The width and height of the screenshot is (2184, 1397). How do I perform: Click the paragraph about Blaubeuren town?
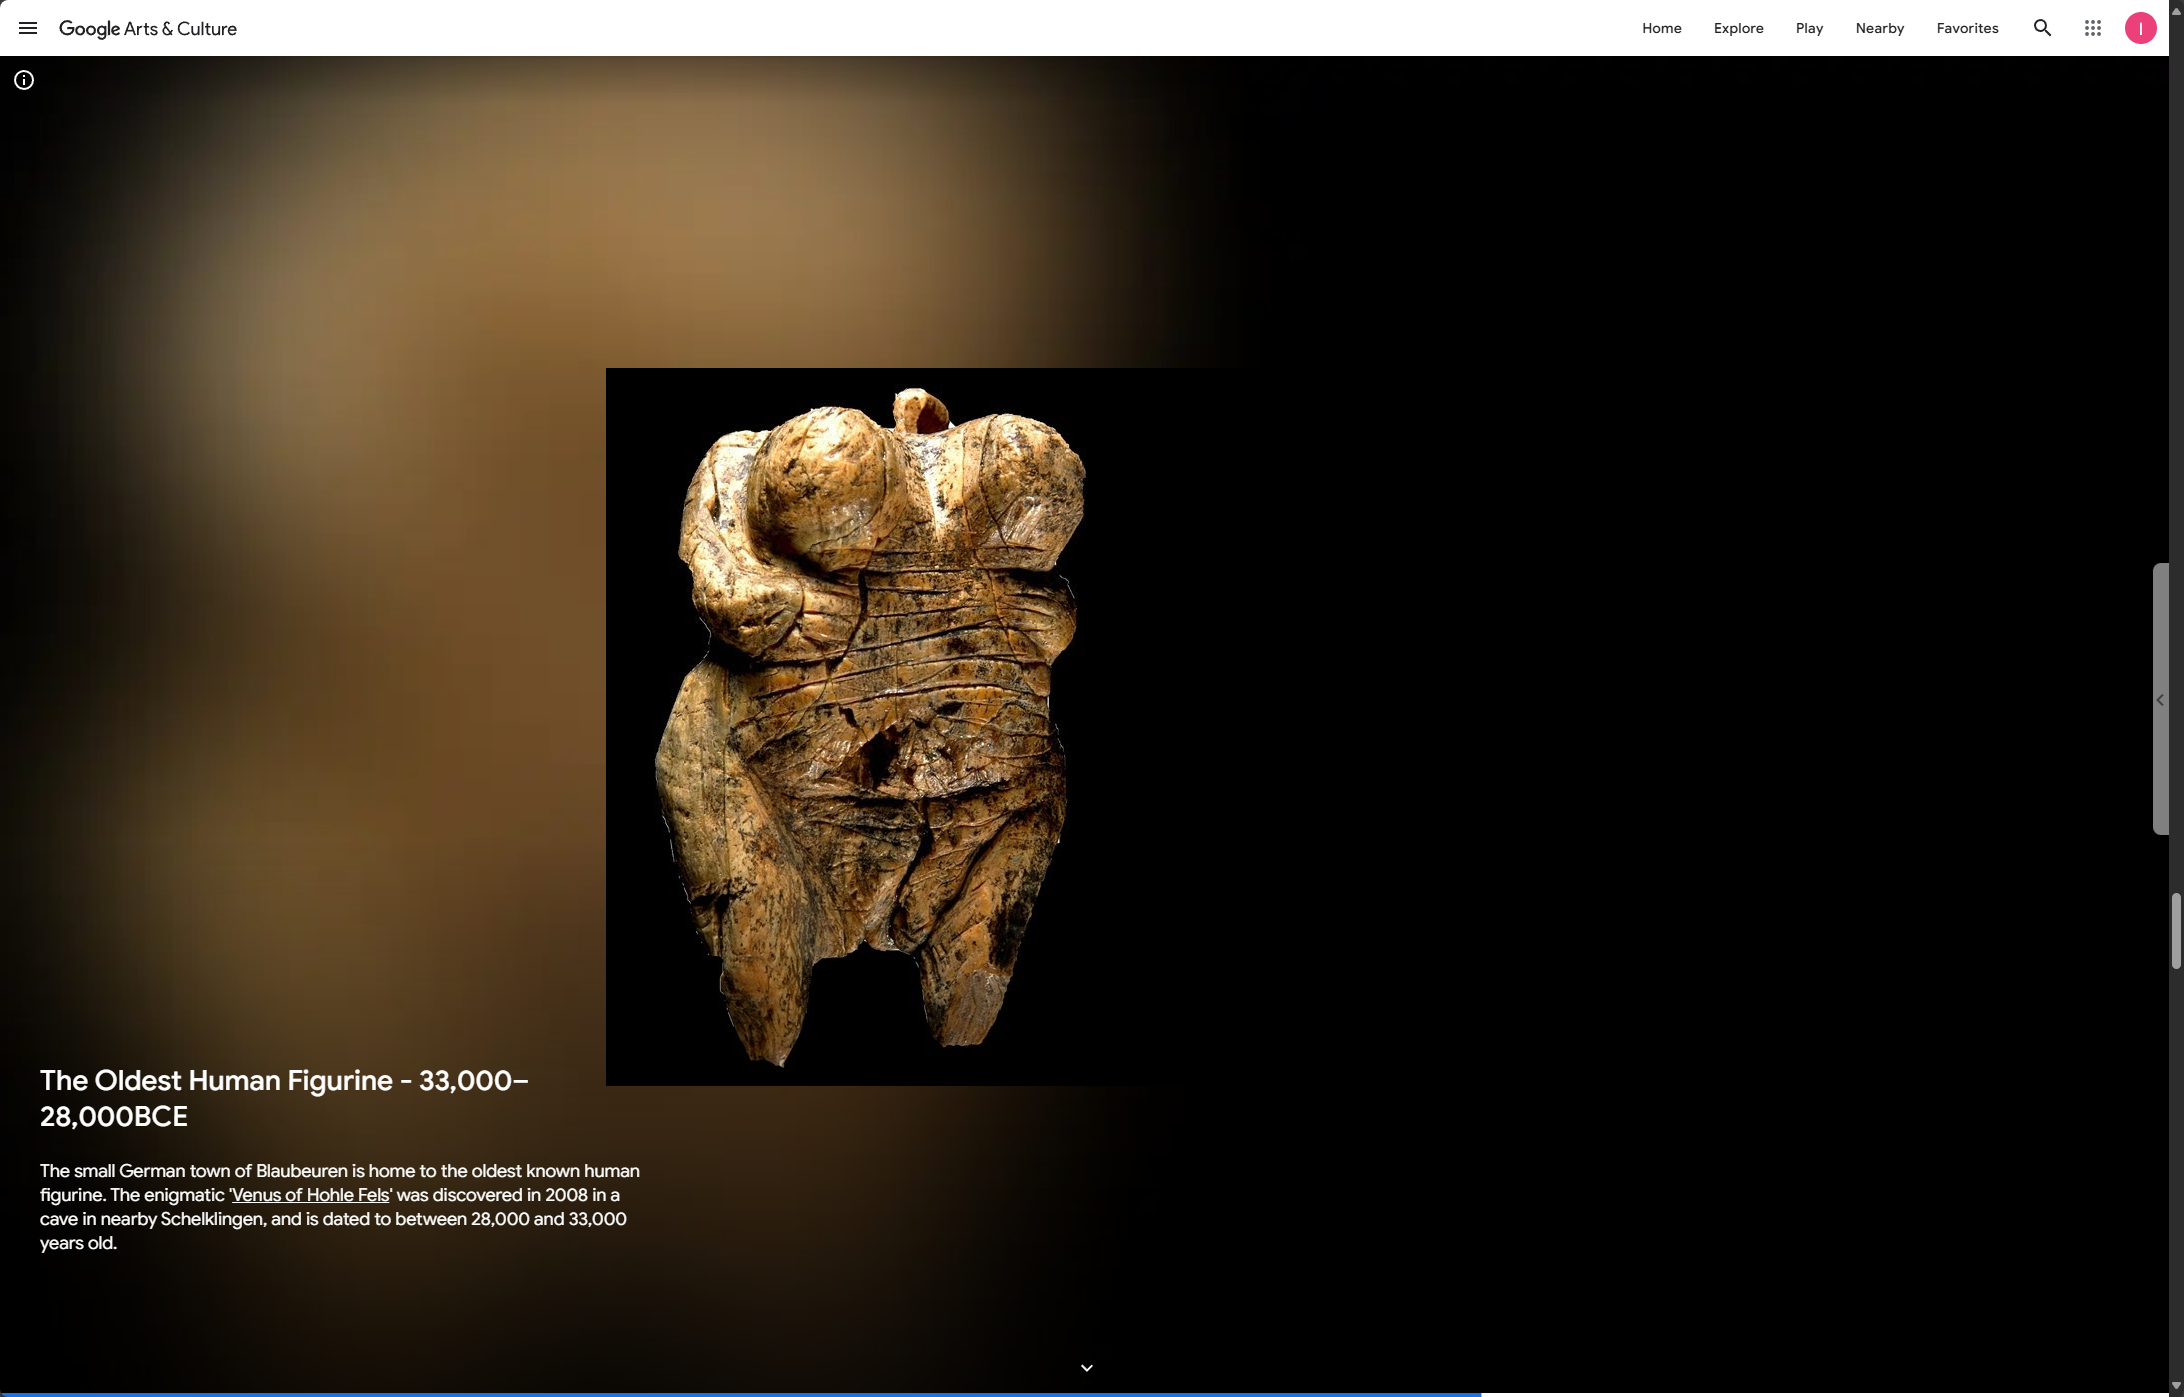(x=340, y=1207)
